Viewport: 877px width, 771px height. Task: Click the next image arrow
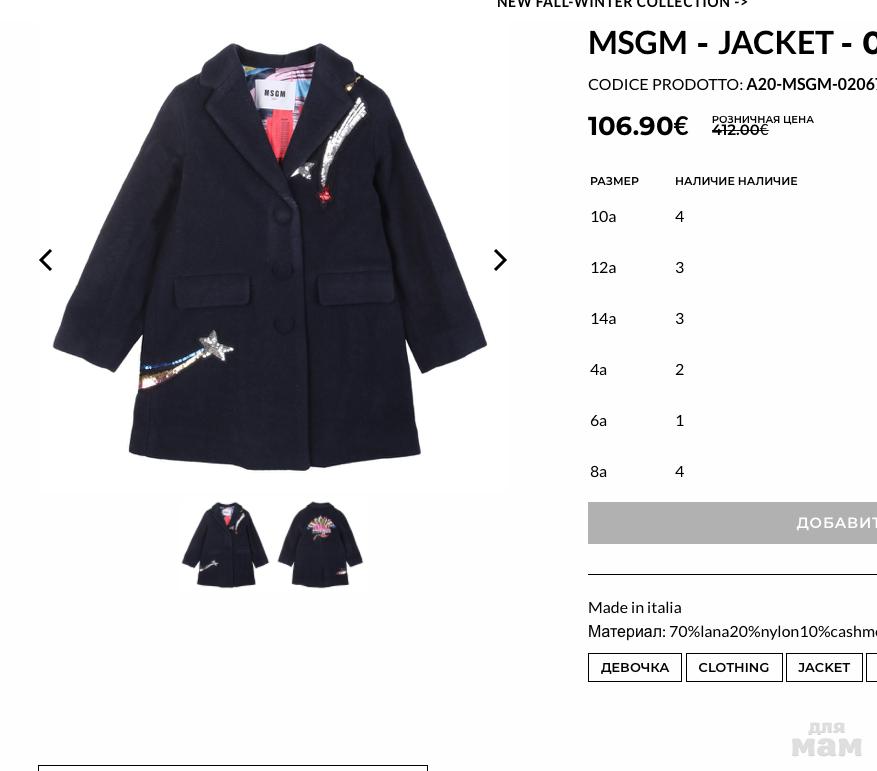click(x=500, y=260)
